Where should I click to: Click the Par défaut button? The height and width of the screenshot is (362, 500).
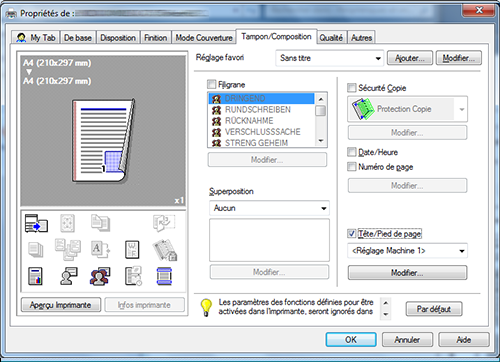point(434,309)
